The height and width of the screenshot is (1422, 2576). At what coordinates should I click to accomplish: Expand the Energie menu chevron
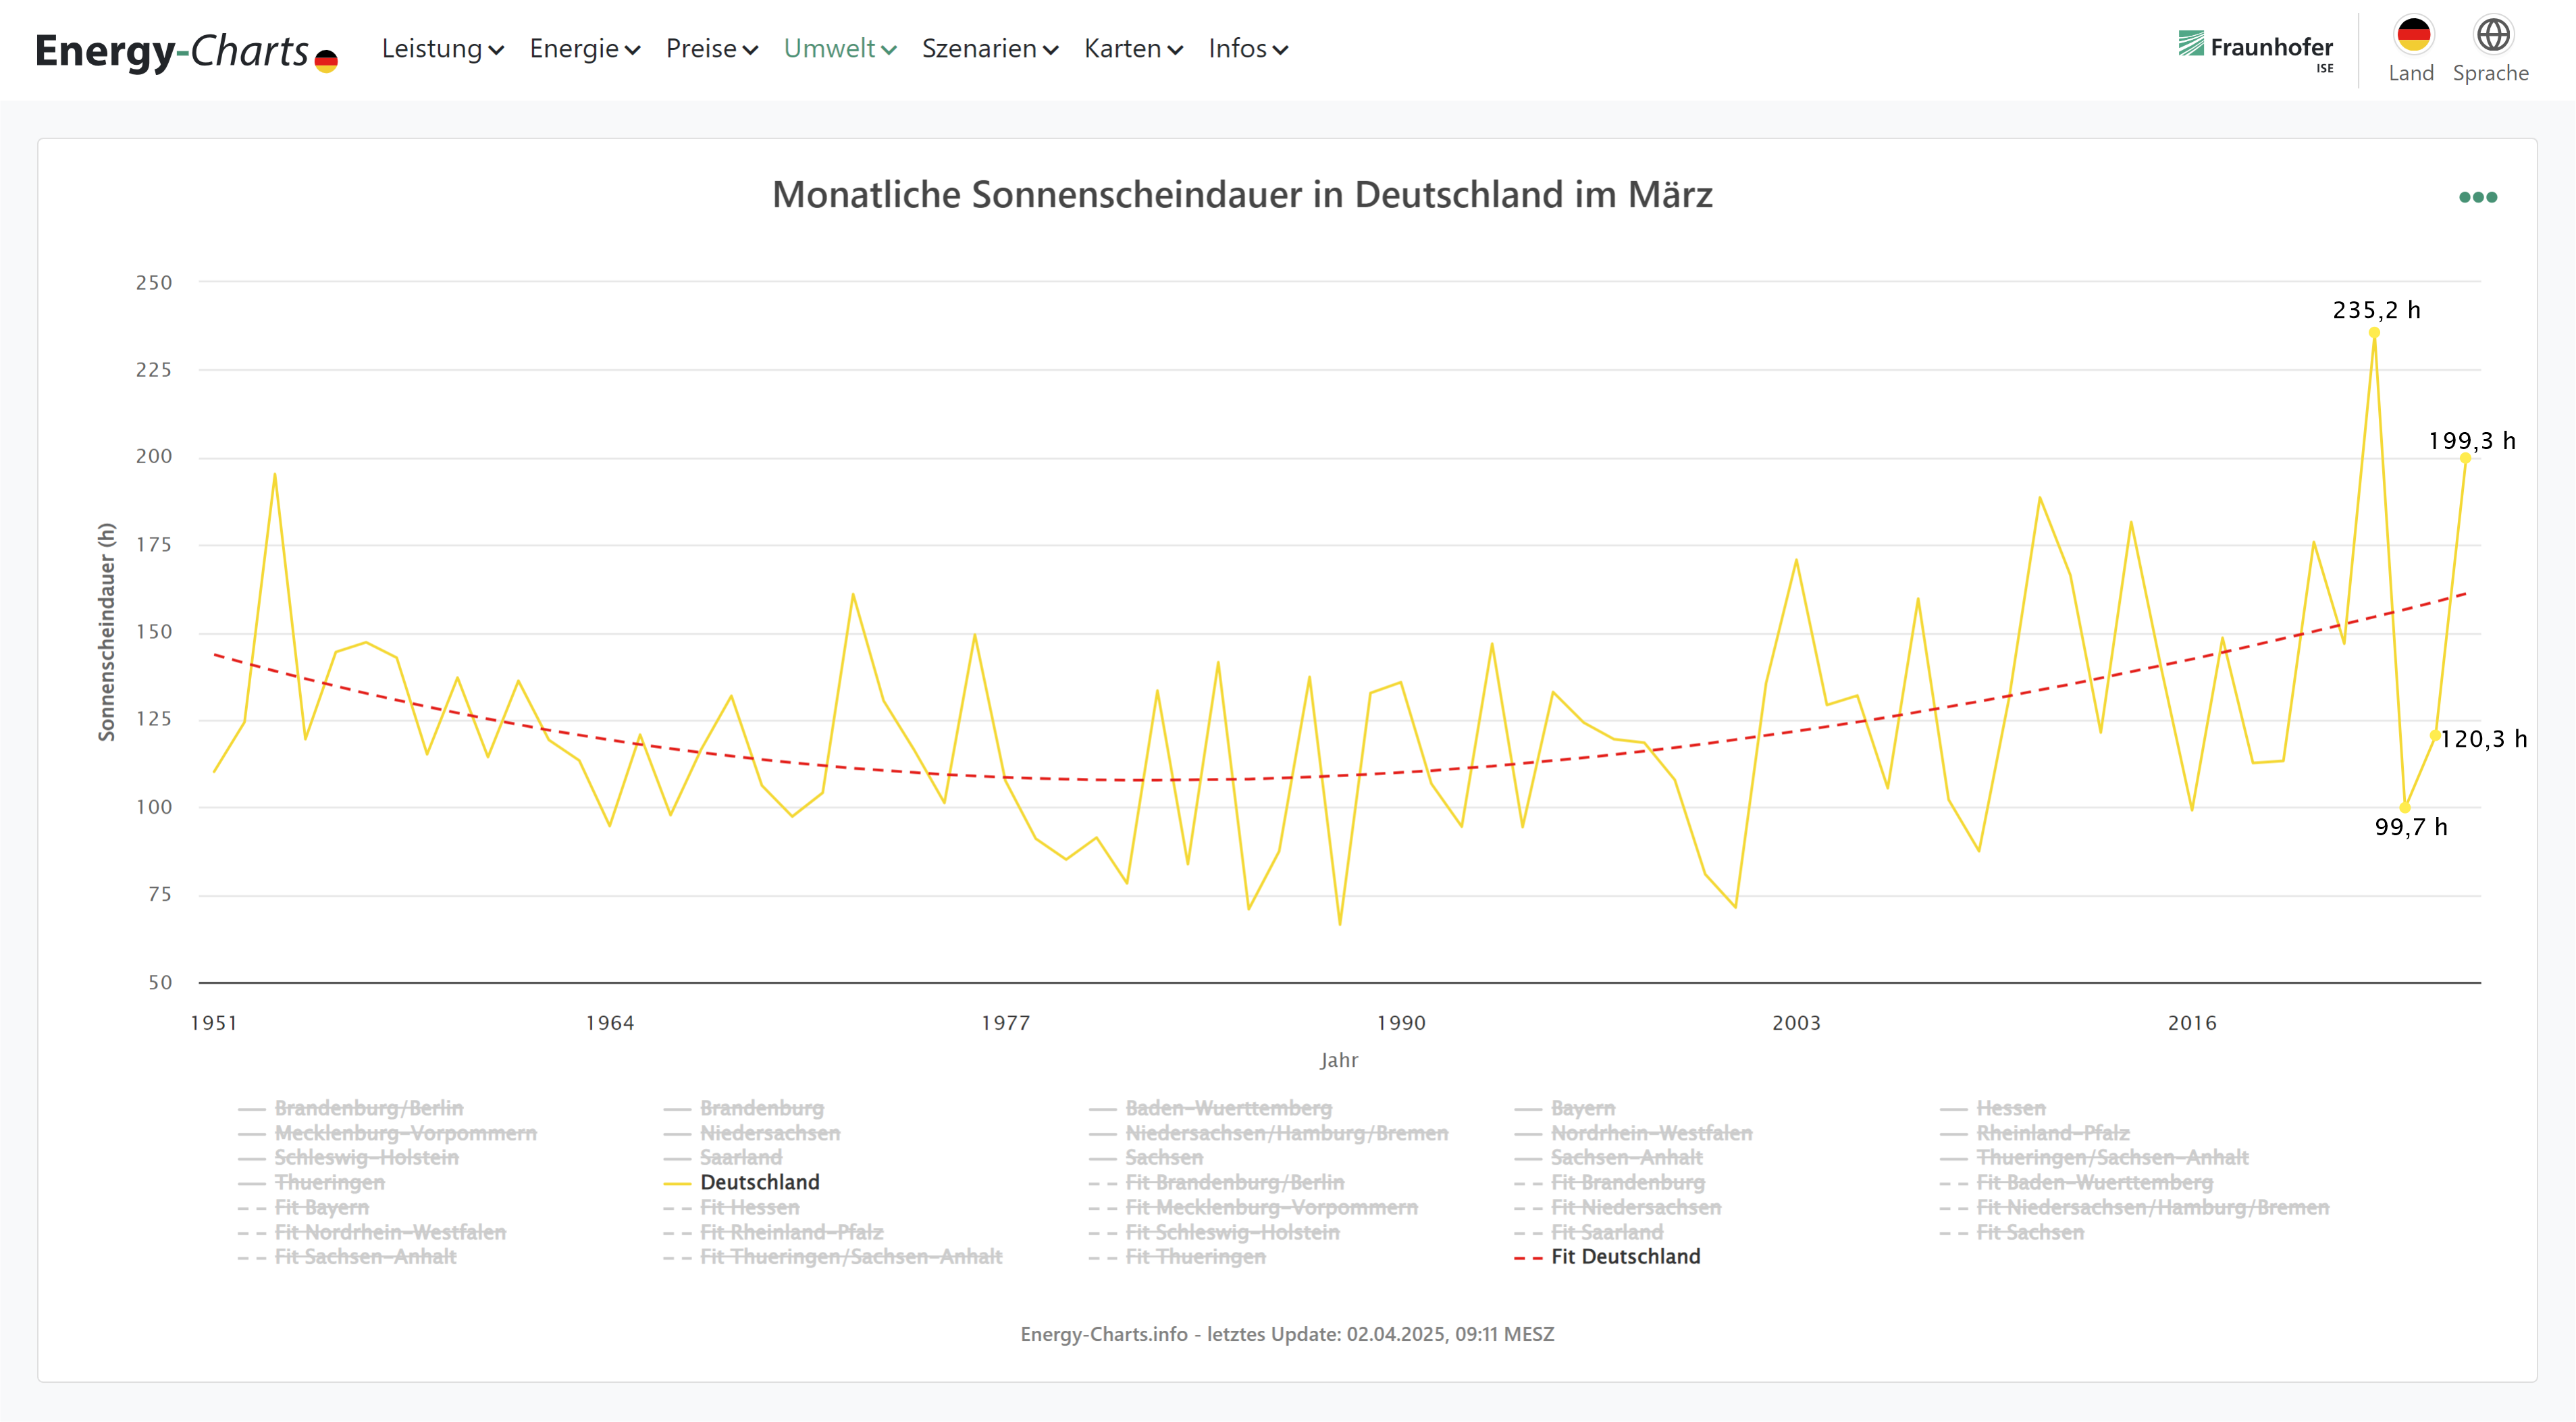tap(632, 50)
